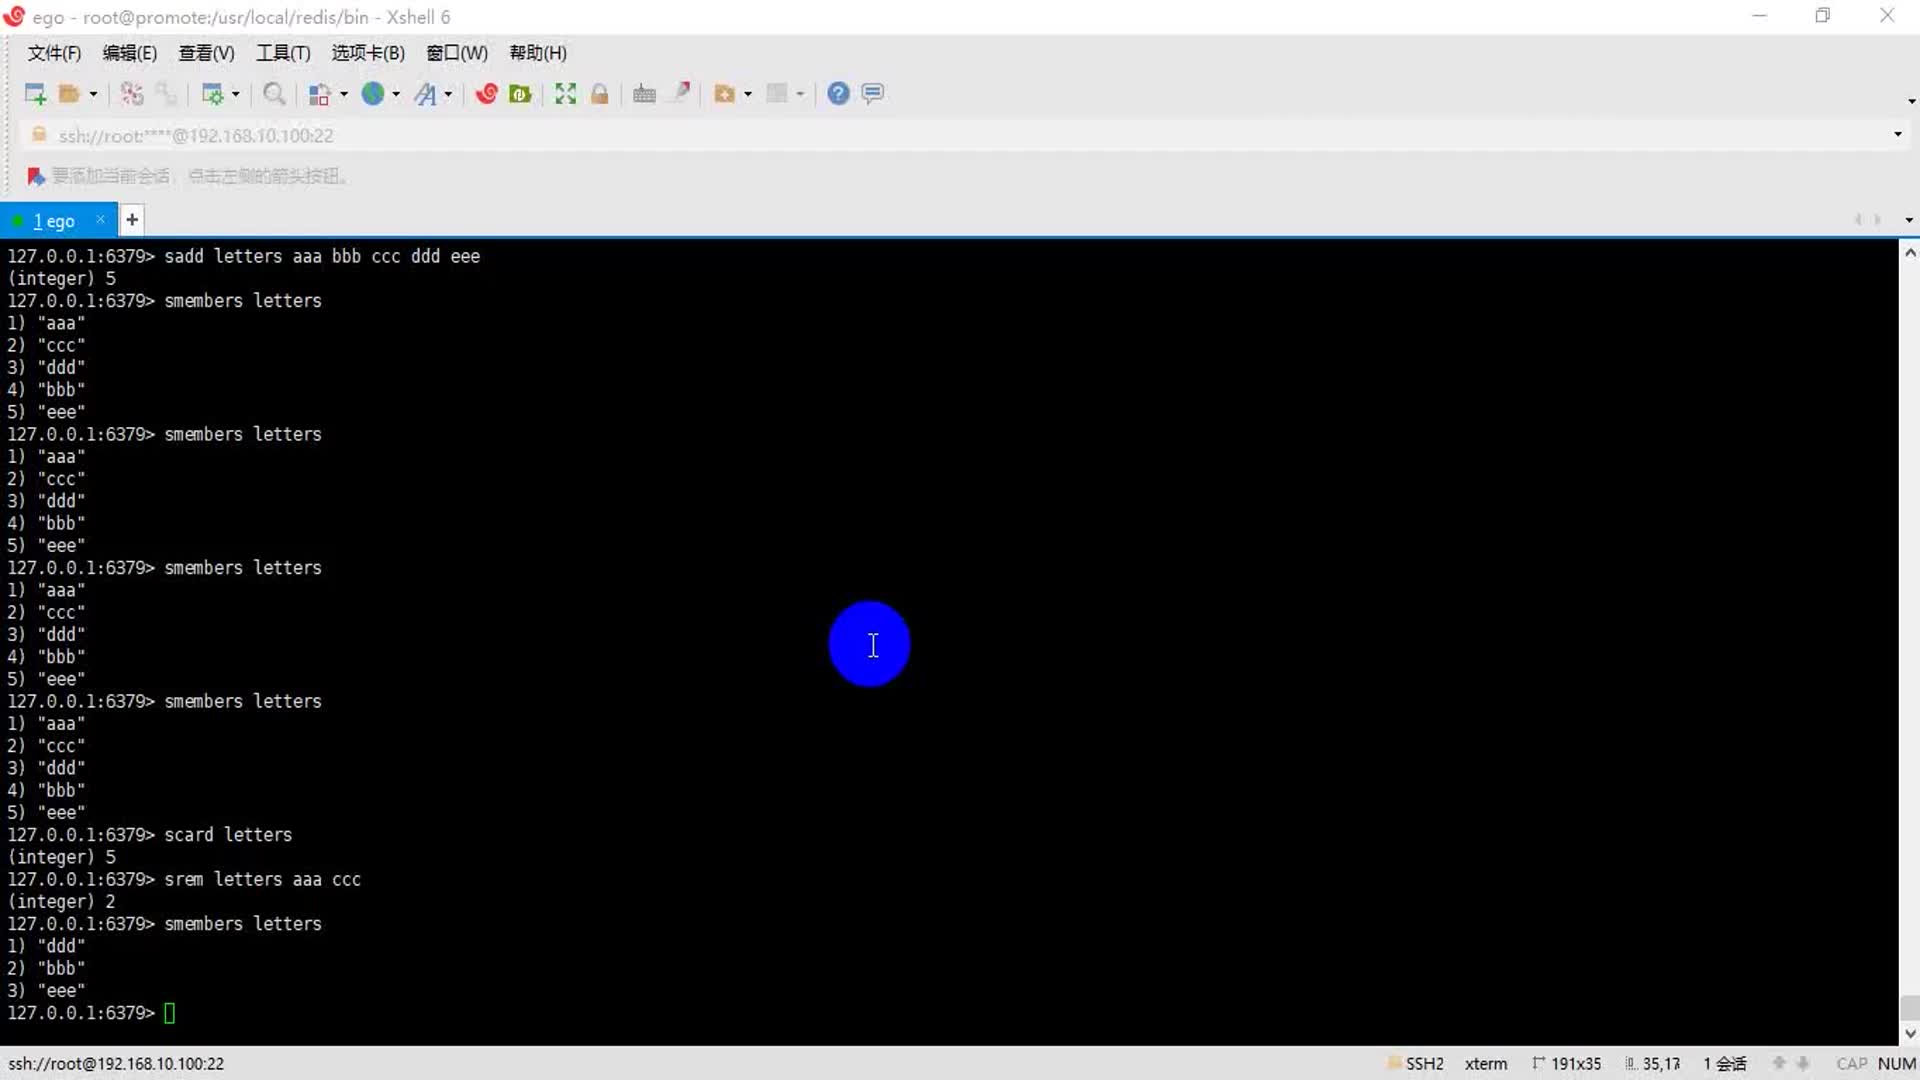Viewport: 1920px width, 1080px height.
Task: Expand the font A dropdown arrow
Action: [x=448, y=94]
